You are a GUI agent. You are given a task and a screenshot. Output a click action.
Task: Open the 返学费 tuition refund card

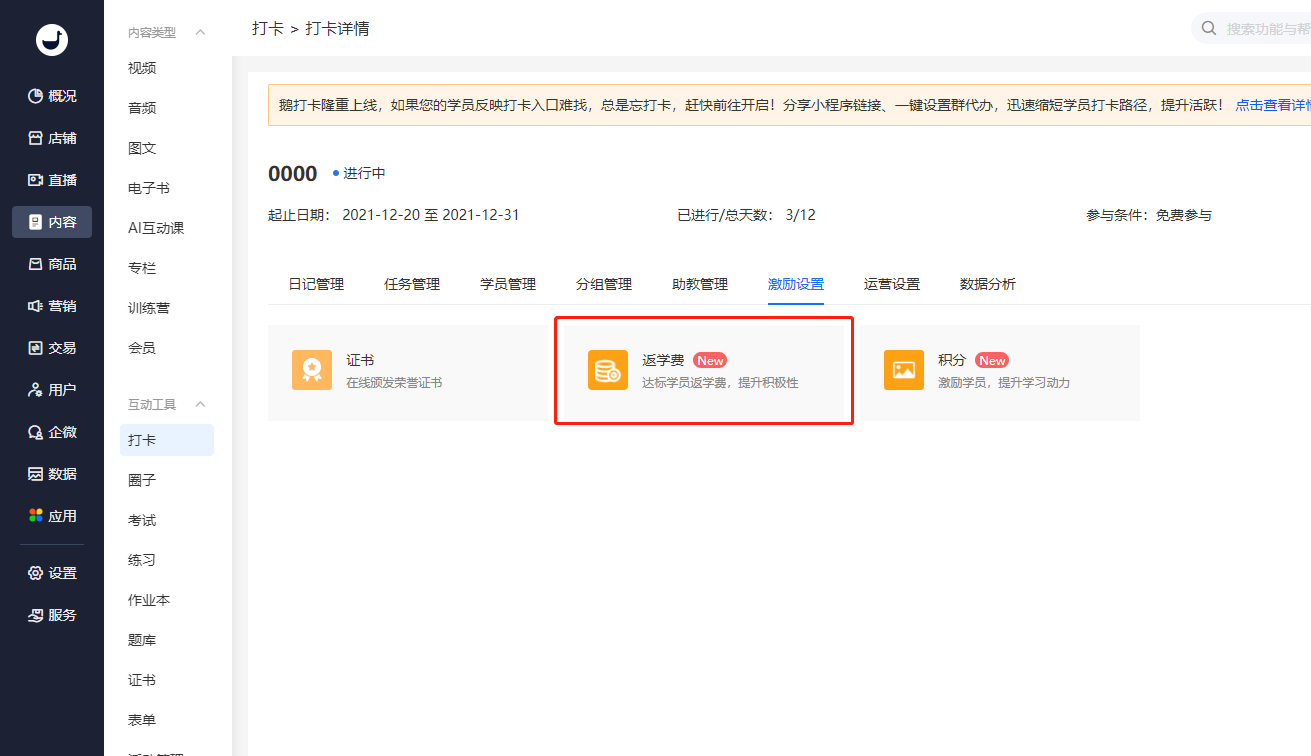pyautogui.click(x=703, y=371)
